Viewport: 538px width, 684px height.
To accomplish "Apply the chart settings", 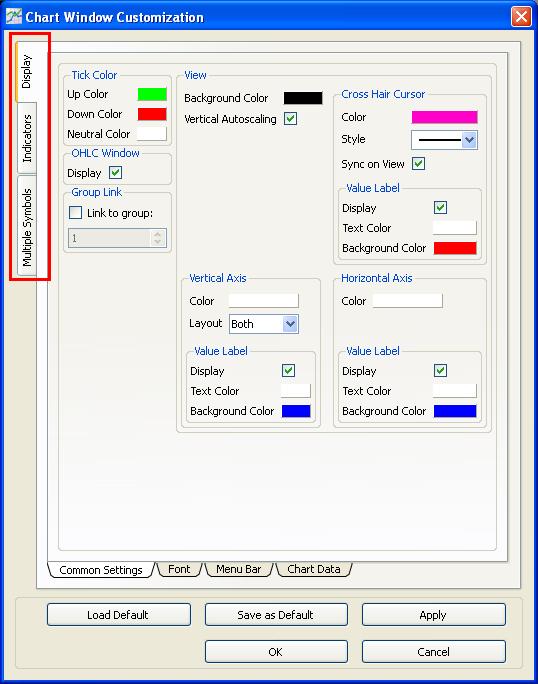I will (434, 615).
